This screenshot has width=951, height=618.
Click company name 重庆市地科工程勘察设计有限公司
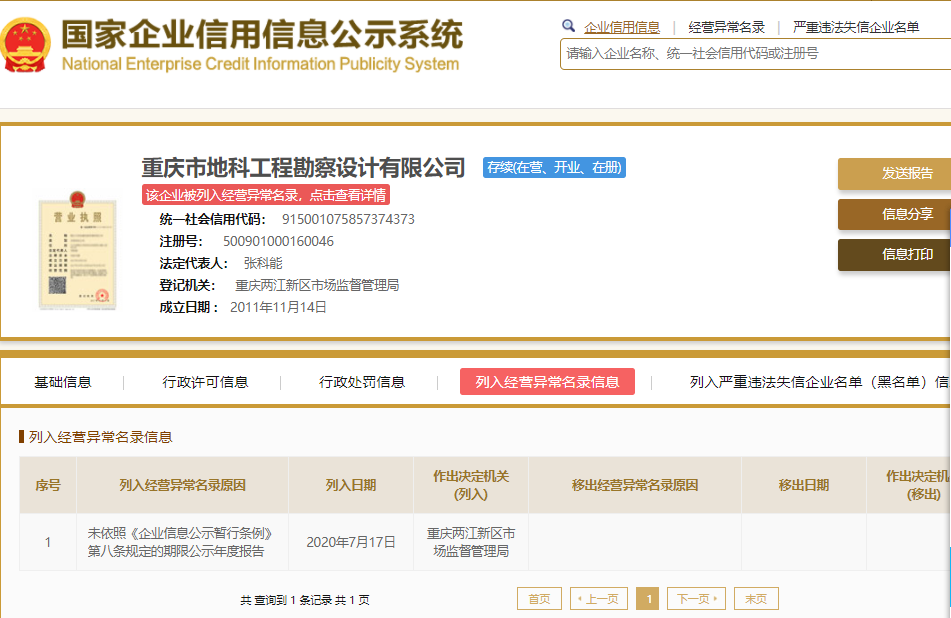(x=303, y=168)
